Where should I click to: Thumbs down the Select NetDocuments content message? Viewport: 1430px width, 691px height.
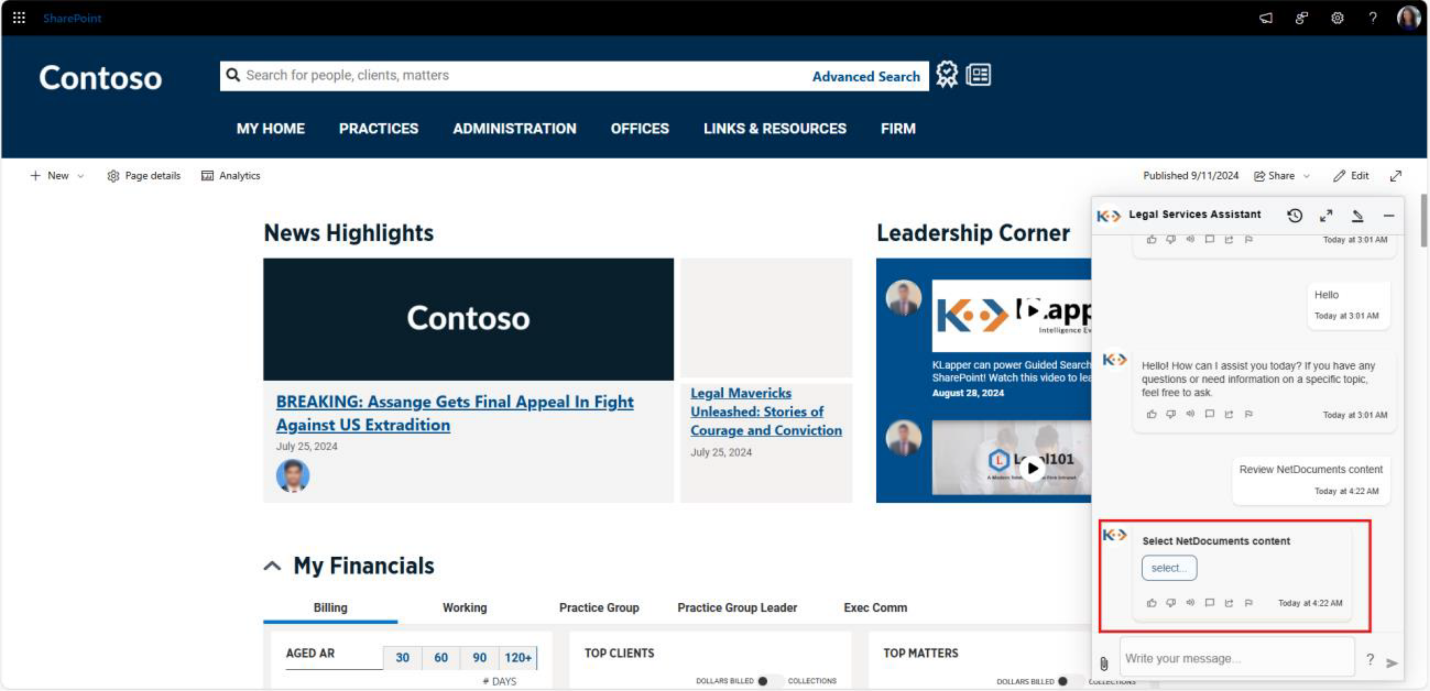pos(1170,603)
